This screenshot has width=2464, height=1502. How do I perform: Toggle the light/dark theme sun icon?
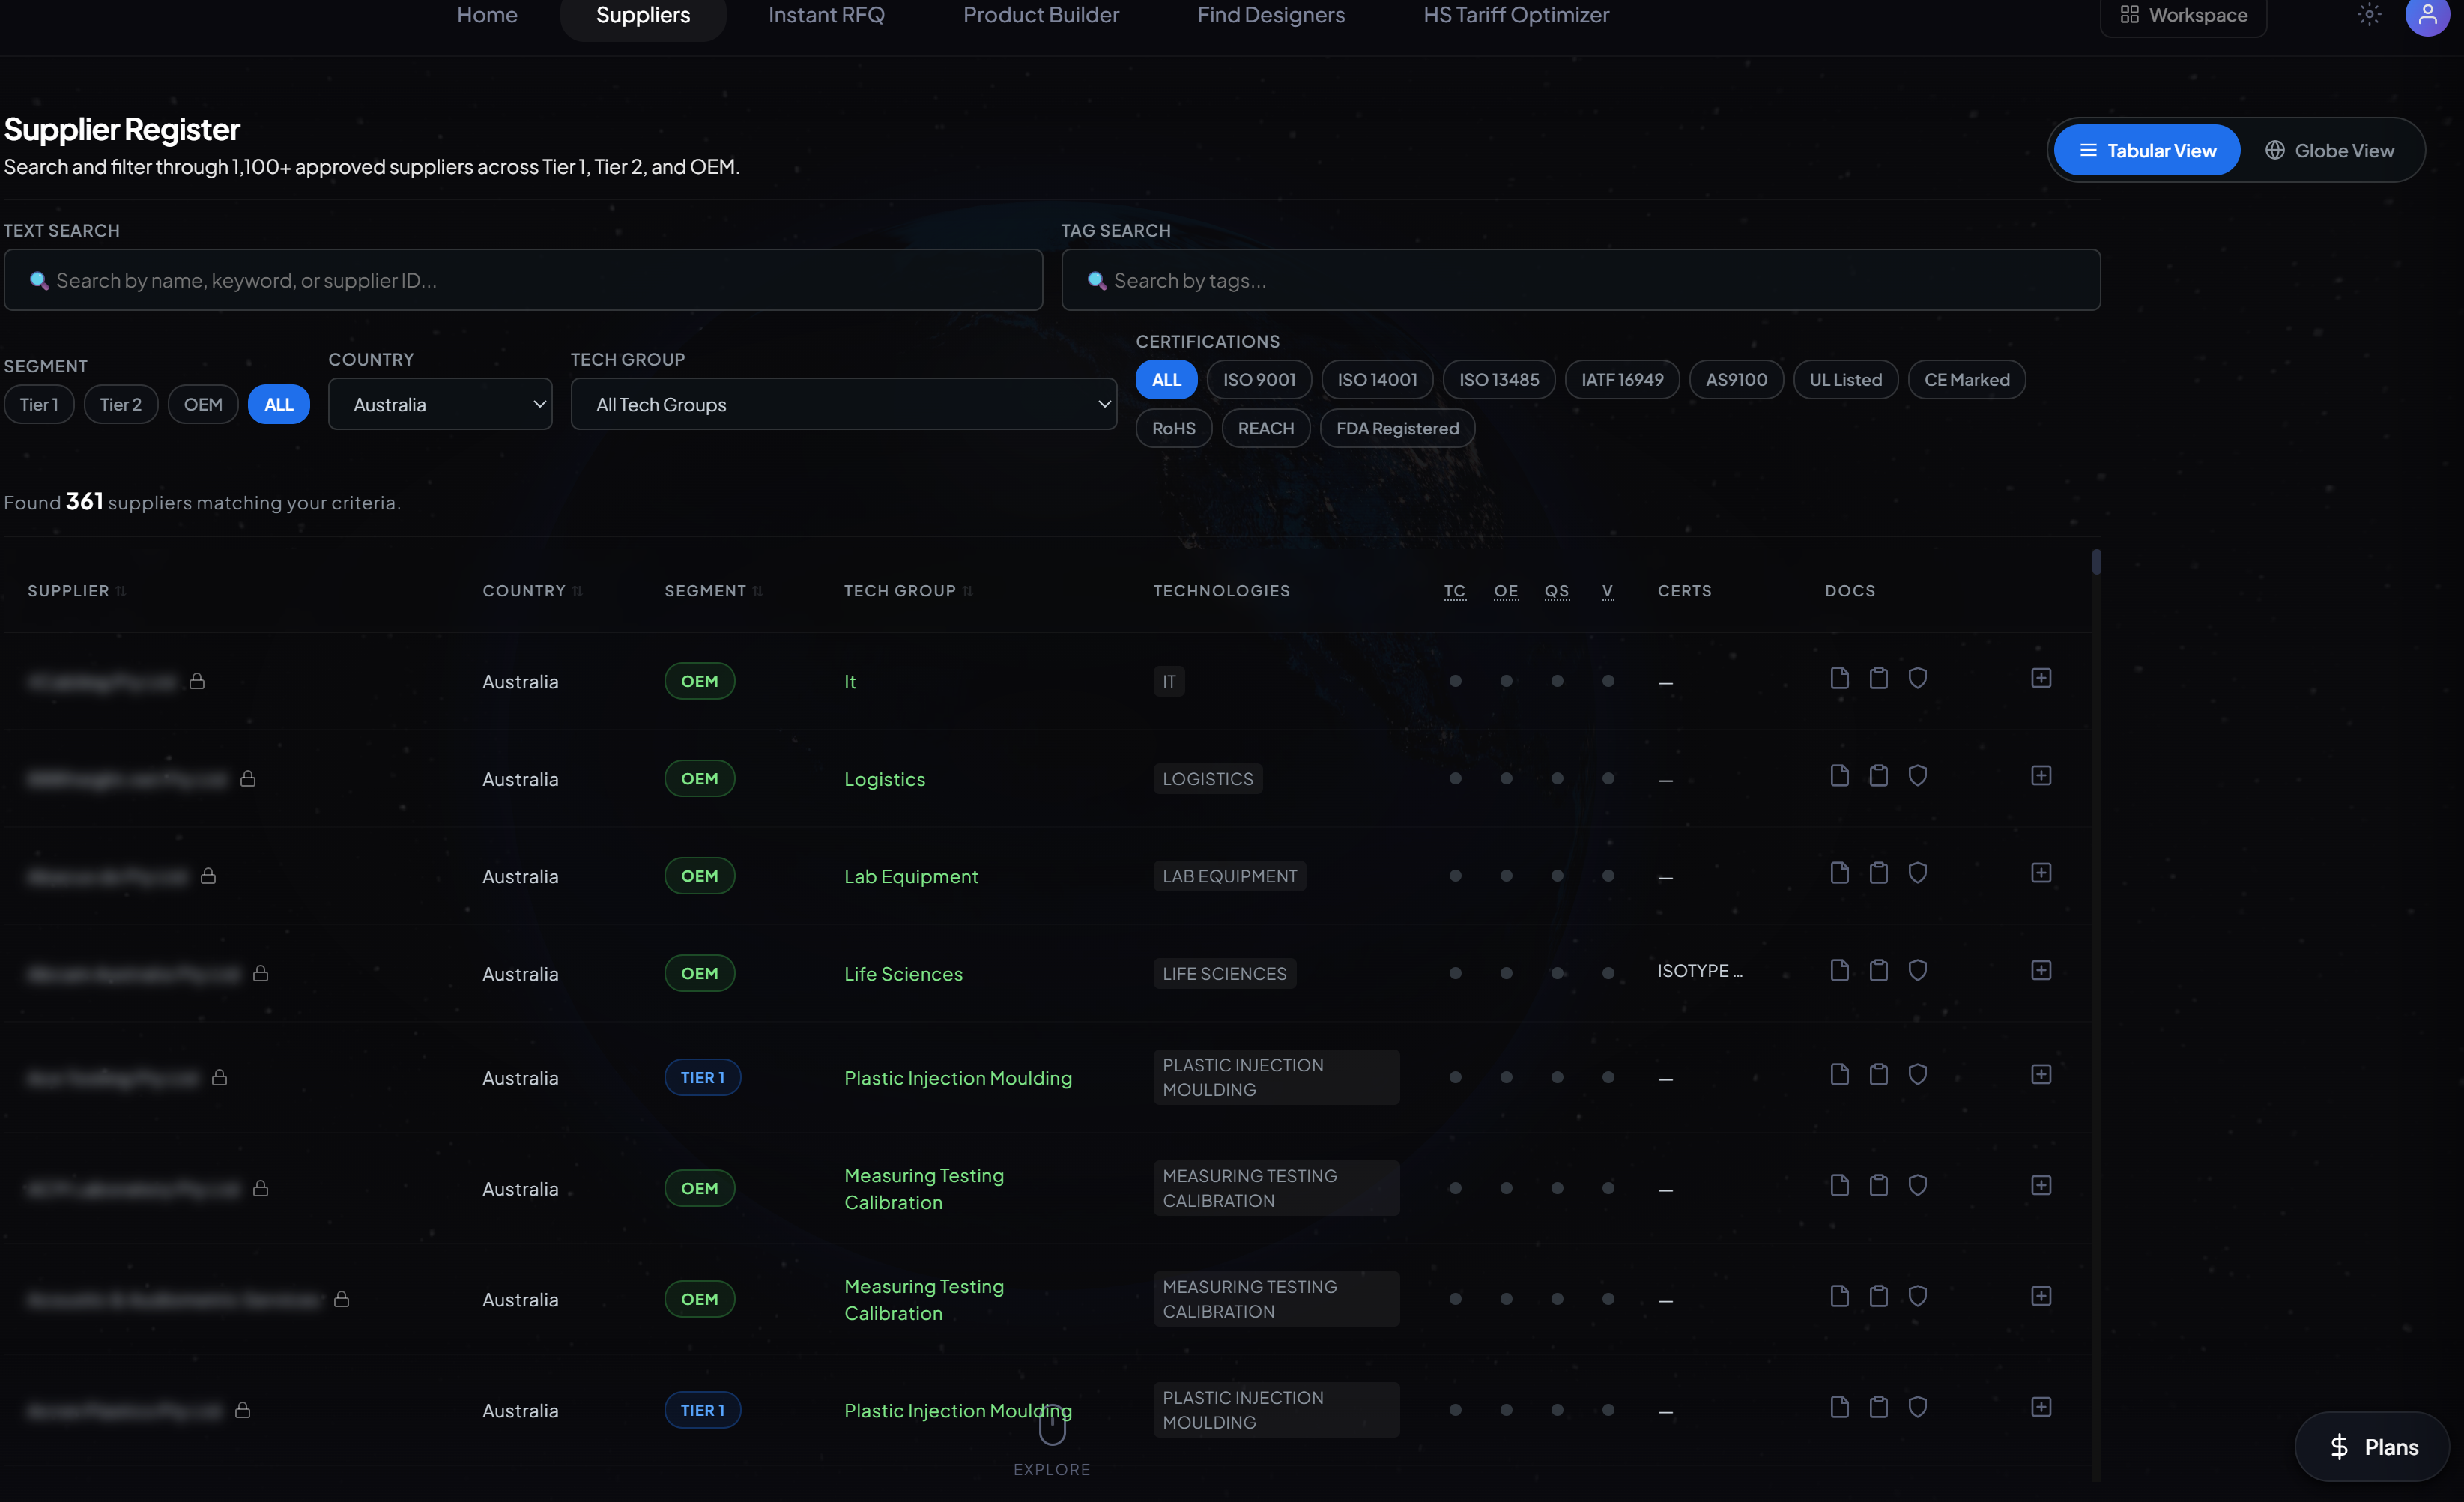[x=2369, y=15]
